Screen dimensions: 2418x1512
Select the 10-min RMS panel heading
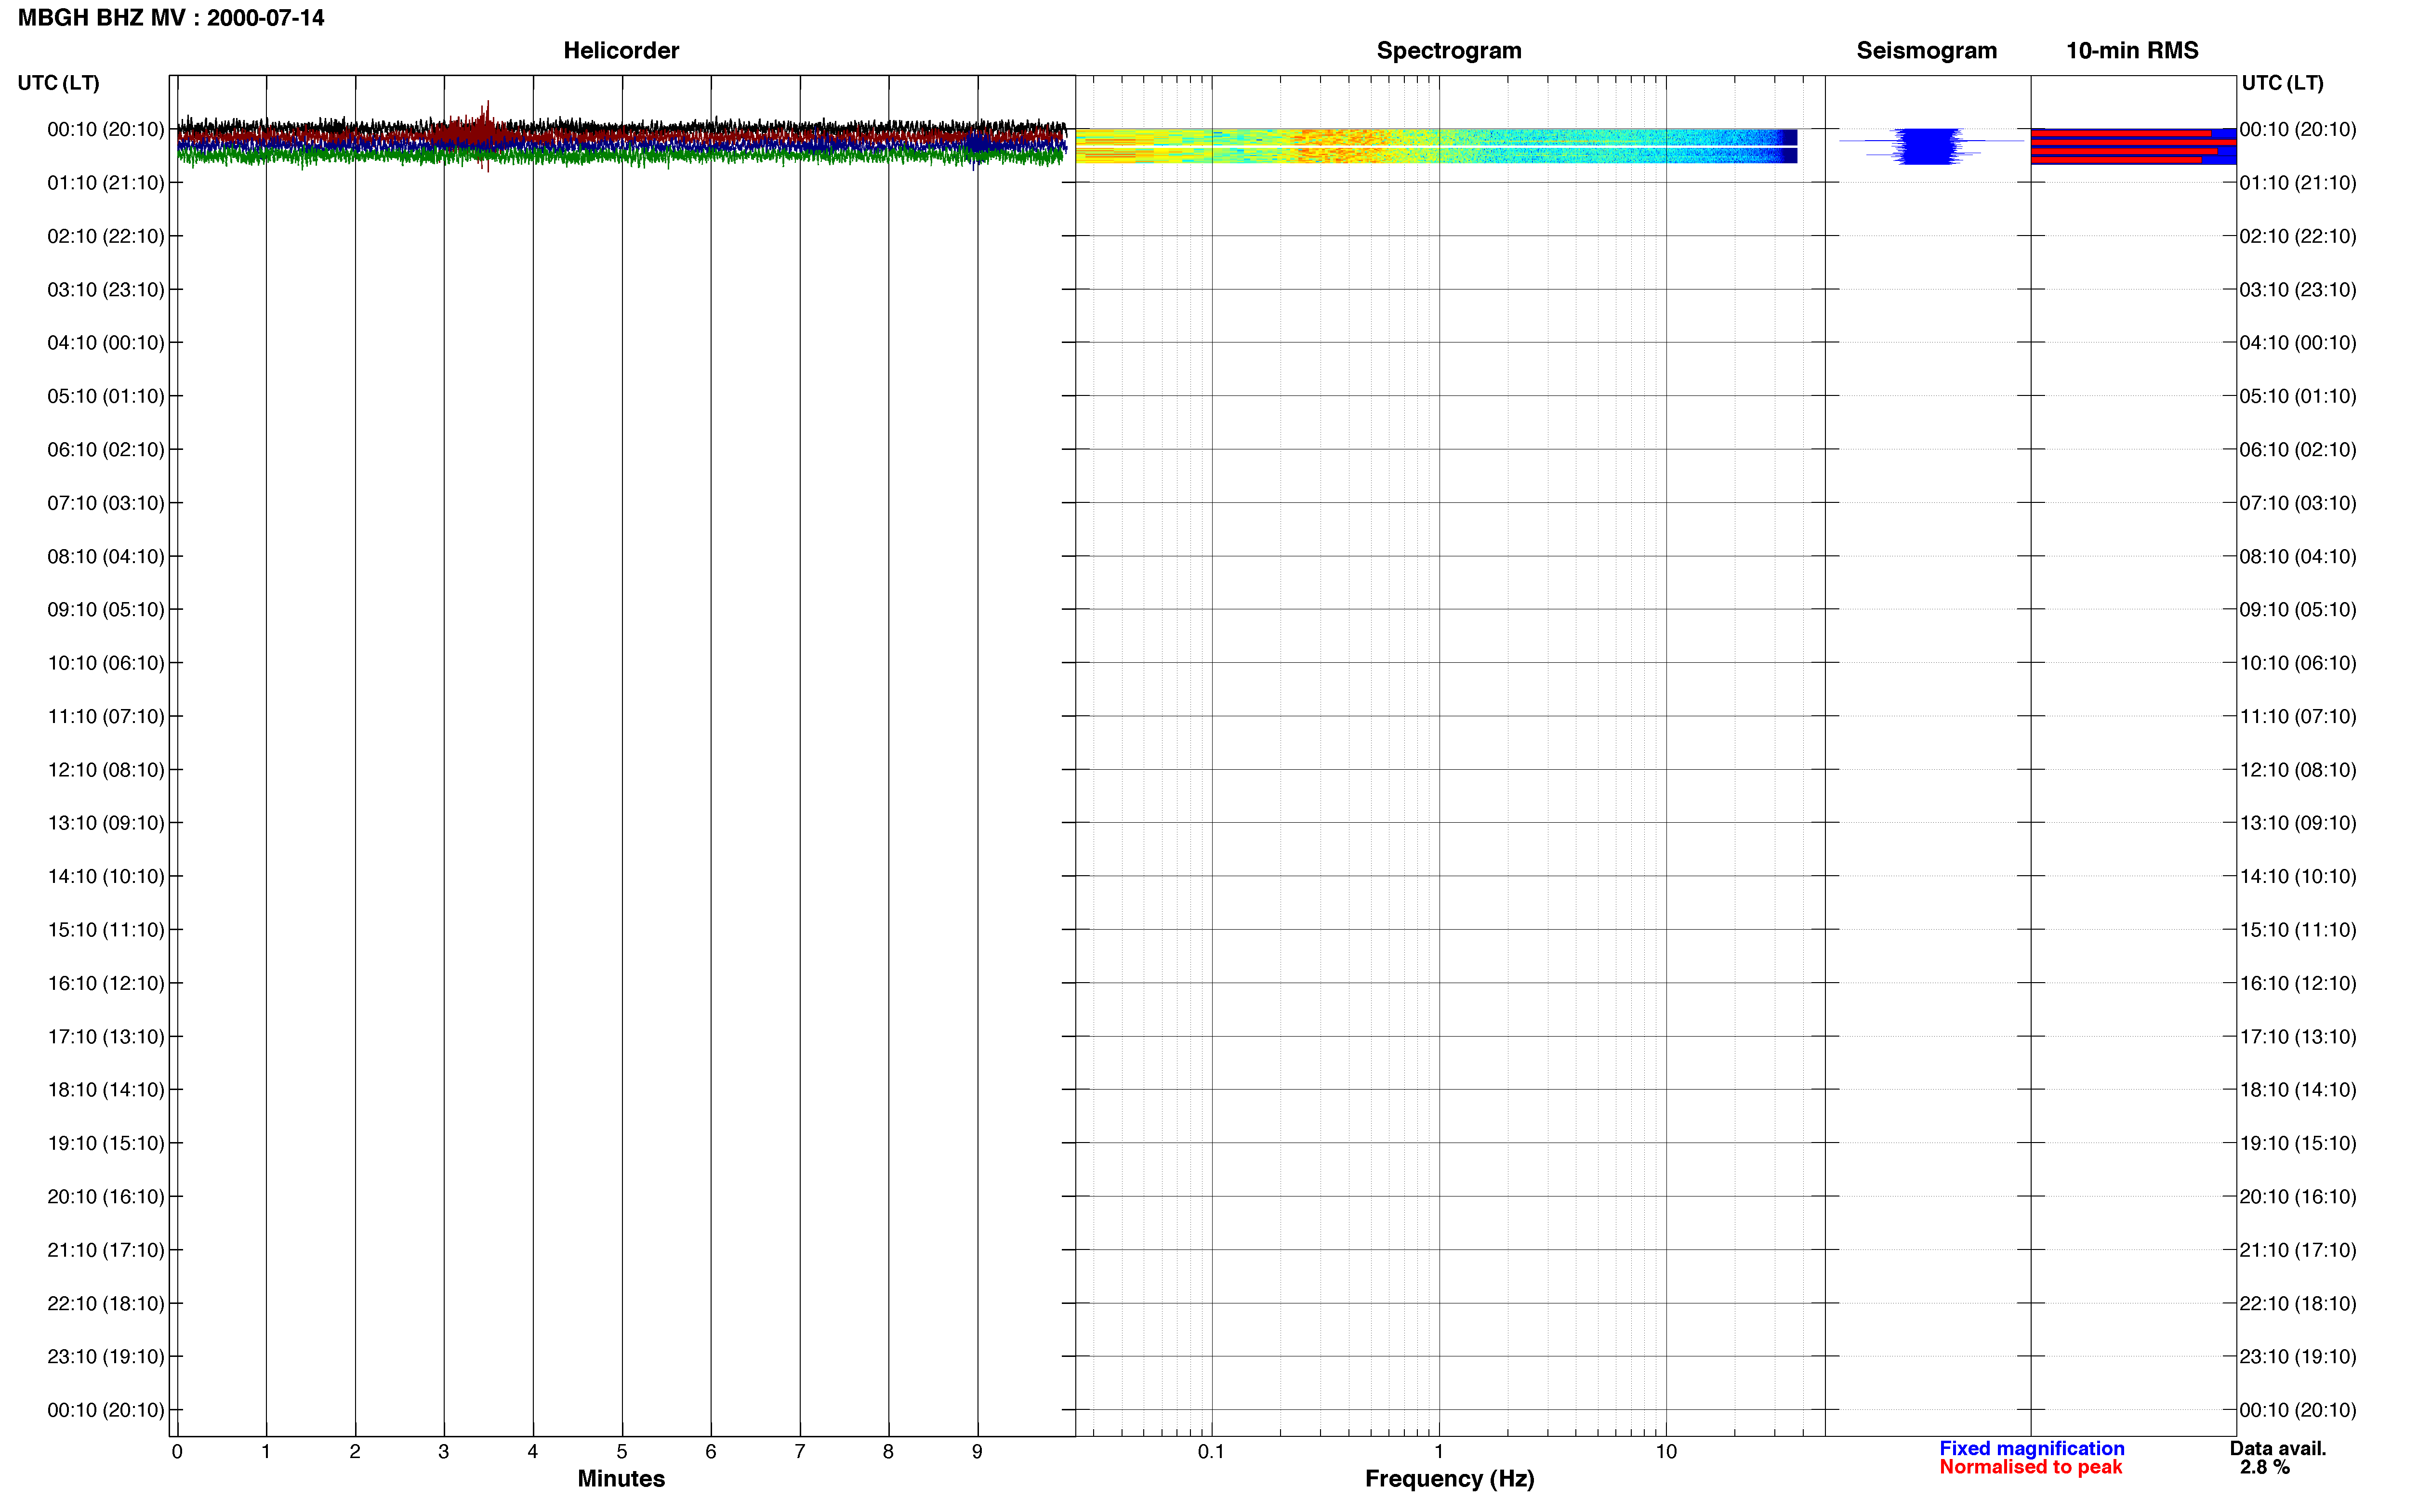2132,51
